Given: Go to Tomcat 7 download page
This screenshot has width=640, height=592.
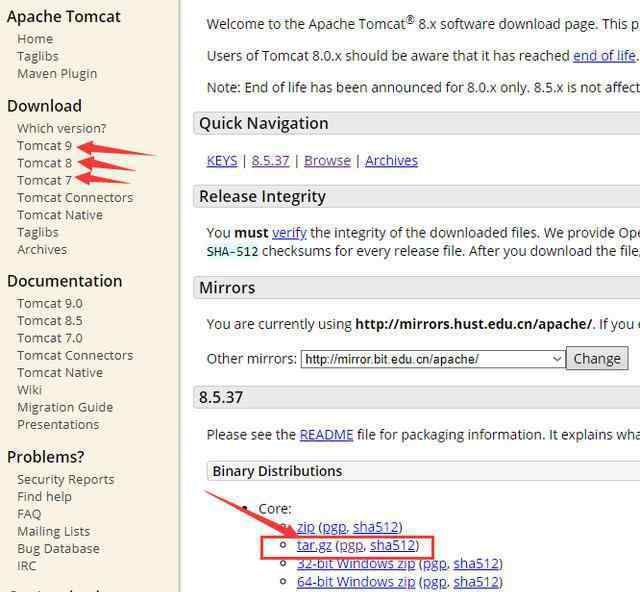Looking at the screenshot, I should click(44, 180).
